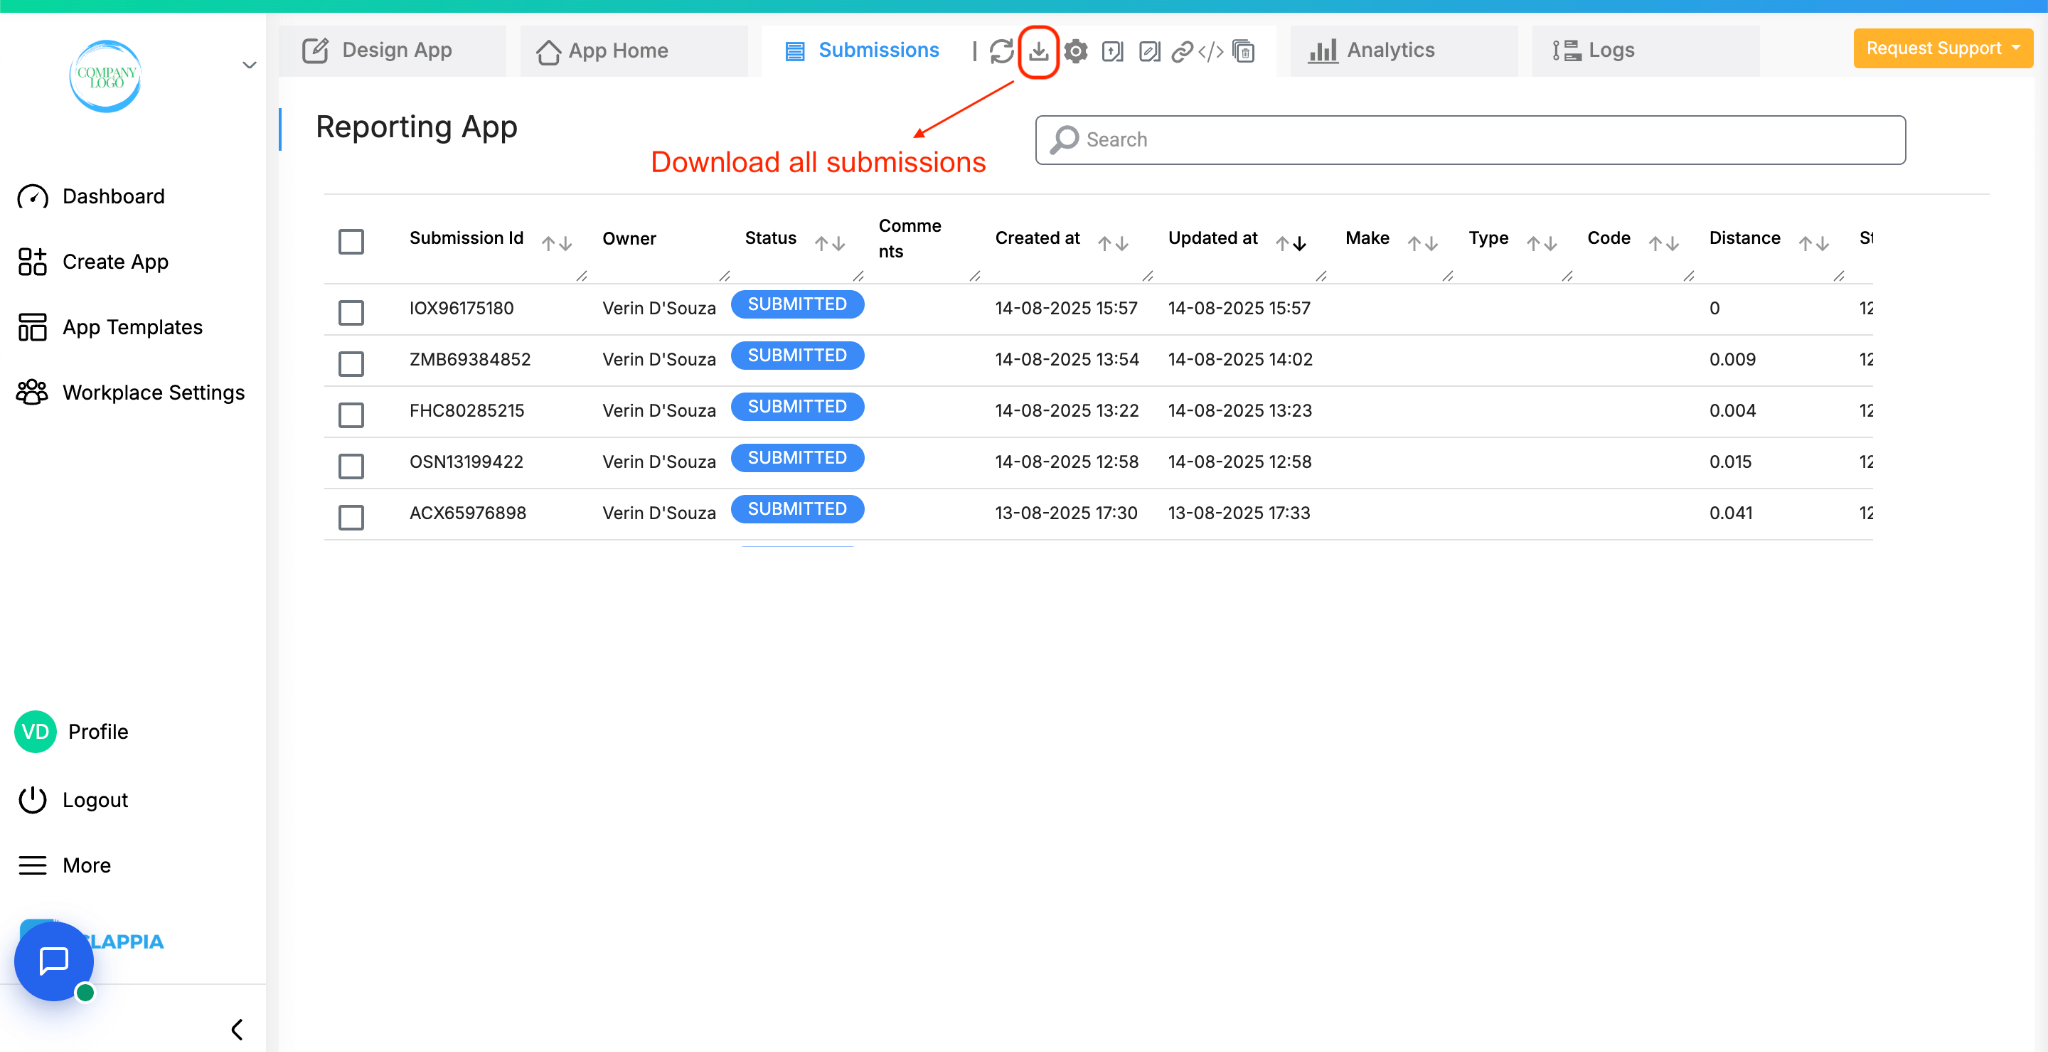The width and height of the screenshot is (2048, 1052).
Task: Open App Templates in sidebar
Action: [x=110, y=327]
